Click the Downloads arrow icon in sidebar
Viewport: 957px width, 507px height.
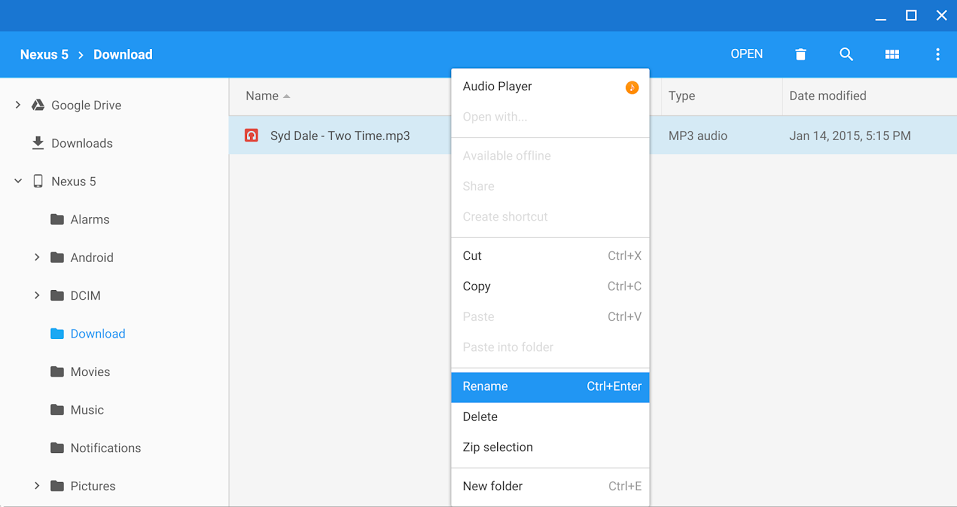click(38, 143)
